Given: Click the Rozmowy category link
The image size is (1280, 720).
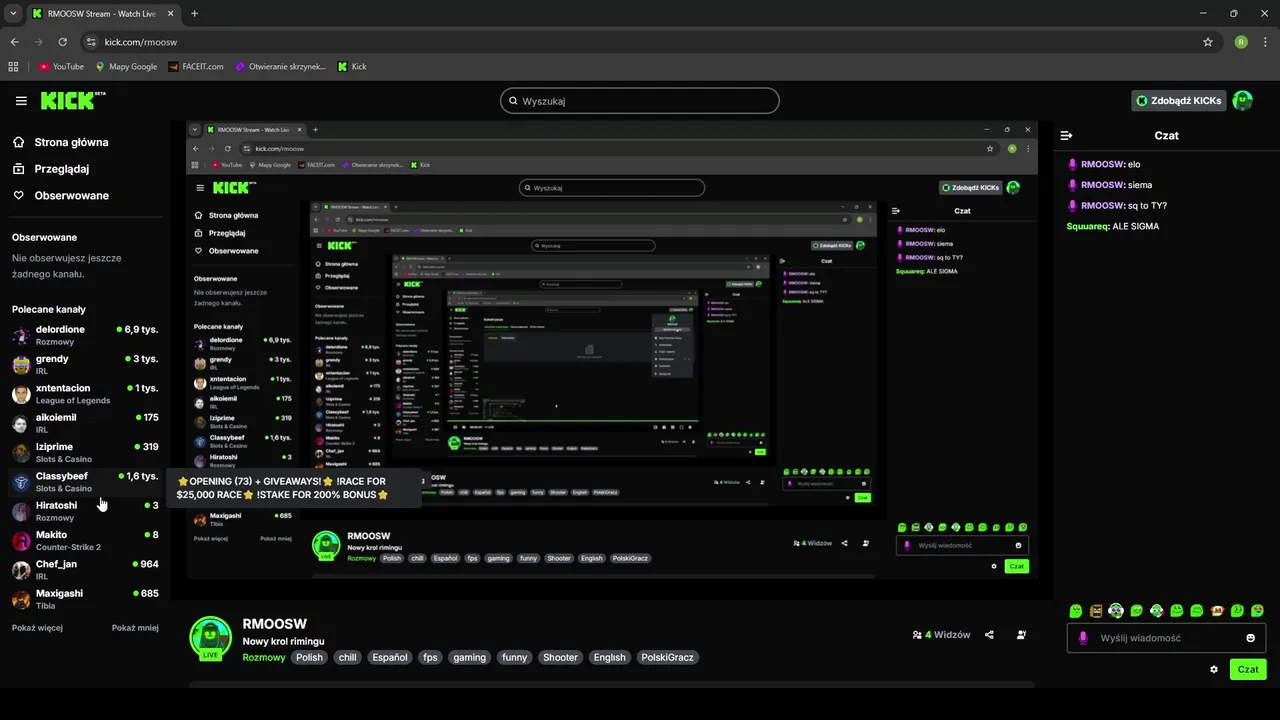Looking at the screenshot, I should pos(264,657).
